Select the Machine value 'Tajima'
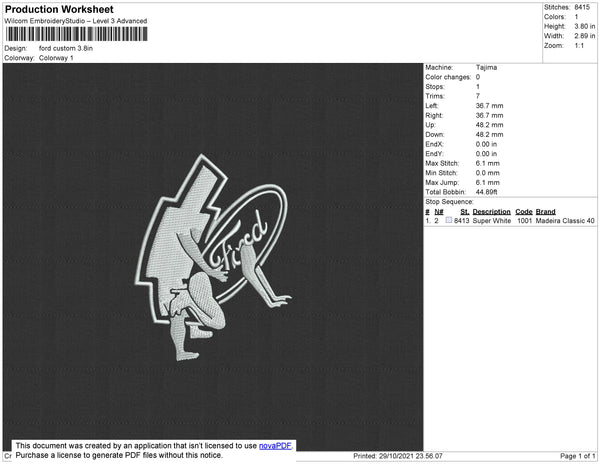The image size is (600, 464). tap(486, 67)
